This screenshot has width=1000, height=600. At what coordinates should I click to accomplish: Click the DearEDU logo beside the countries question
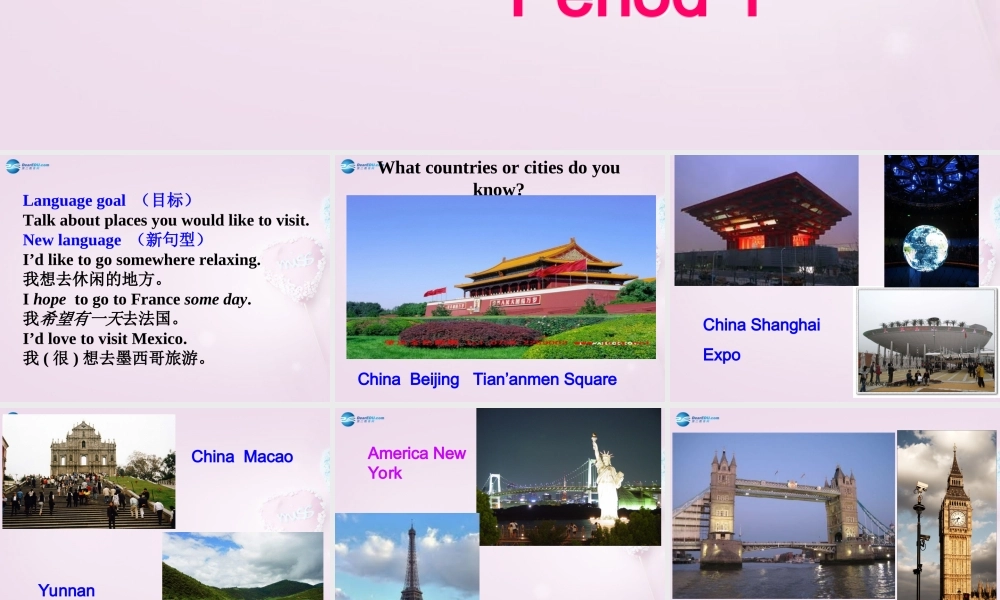(357, 166)
